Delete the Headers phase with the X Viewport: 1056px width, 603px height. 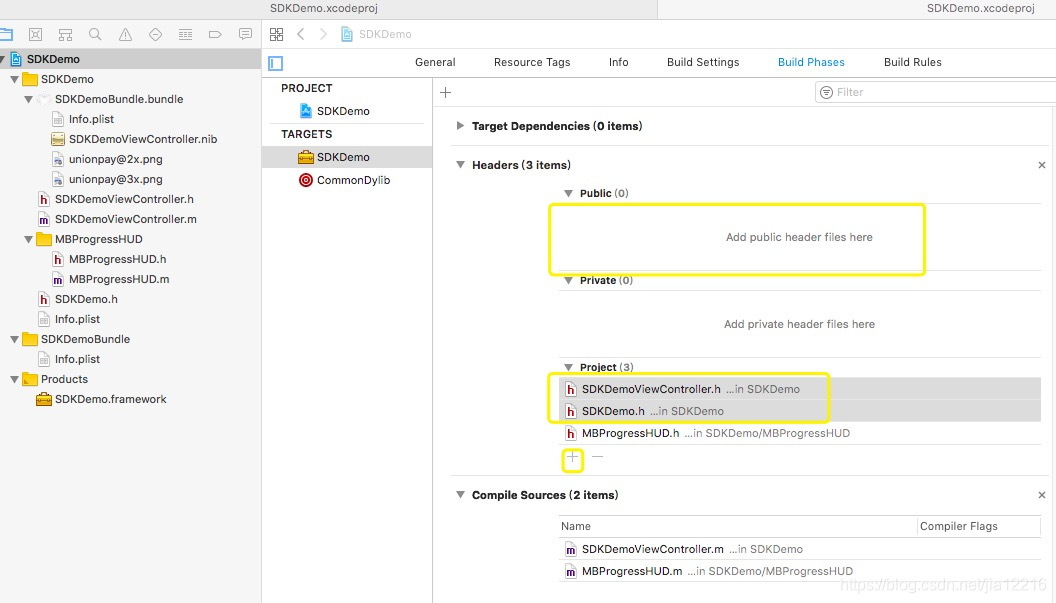click(x=1042, y=165)
